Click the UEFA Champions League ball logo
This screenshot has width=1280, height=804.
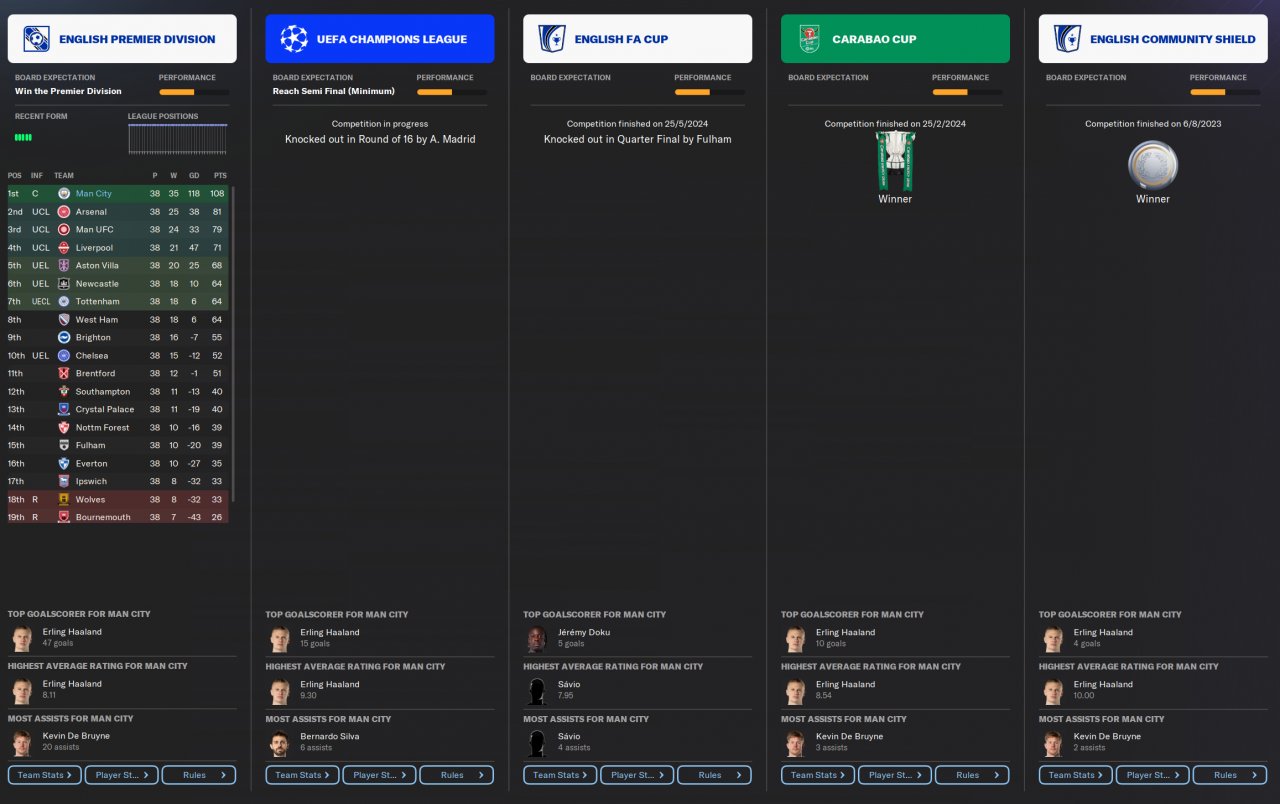click(x=294, y=39)
